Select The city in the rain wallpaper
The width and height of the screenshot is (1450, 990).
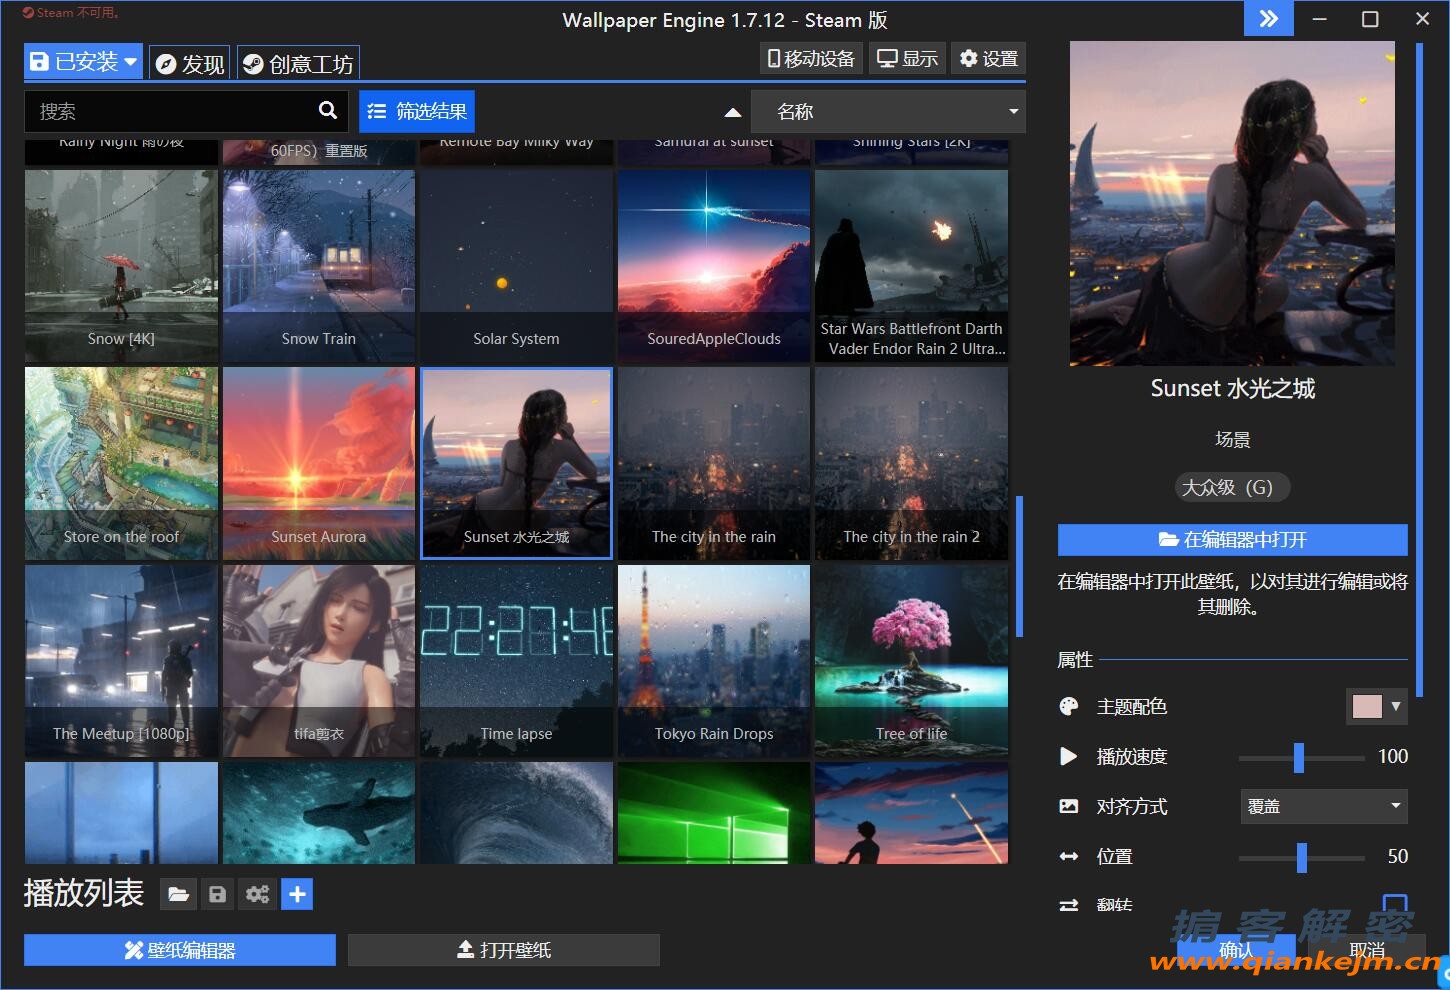point(714,463)
